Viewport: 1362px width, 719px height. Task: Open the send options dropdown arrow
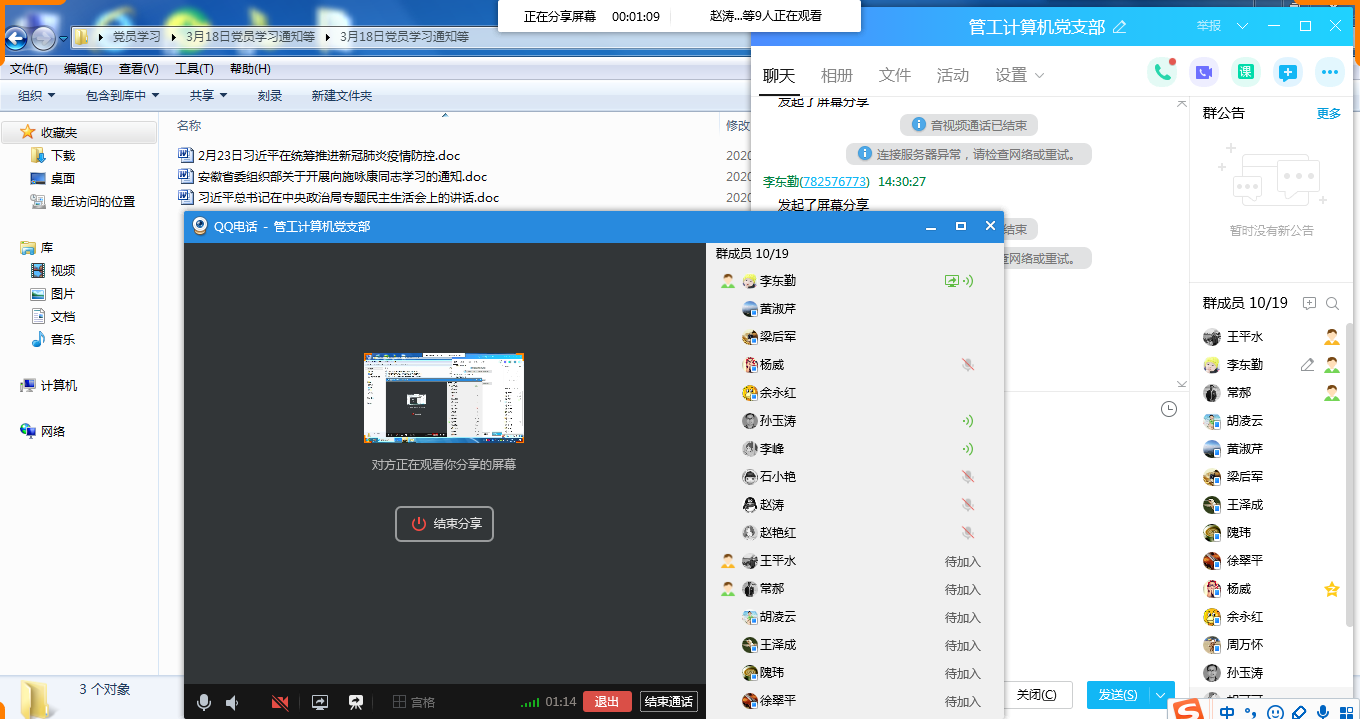click(1161, 695)
